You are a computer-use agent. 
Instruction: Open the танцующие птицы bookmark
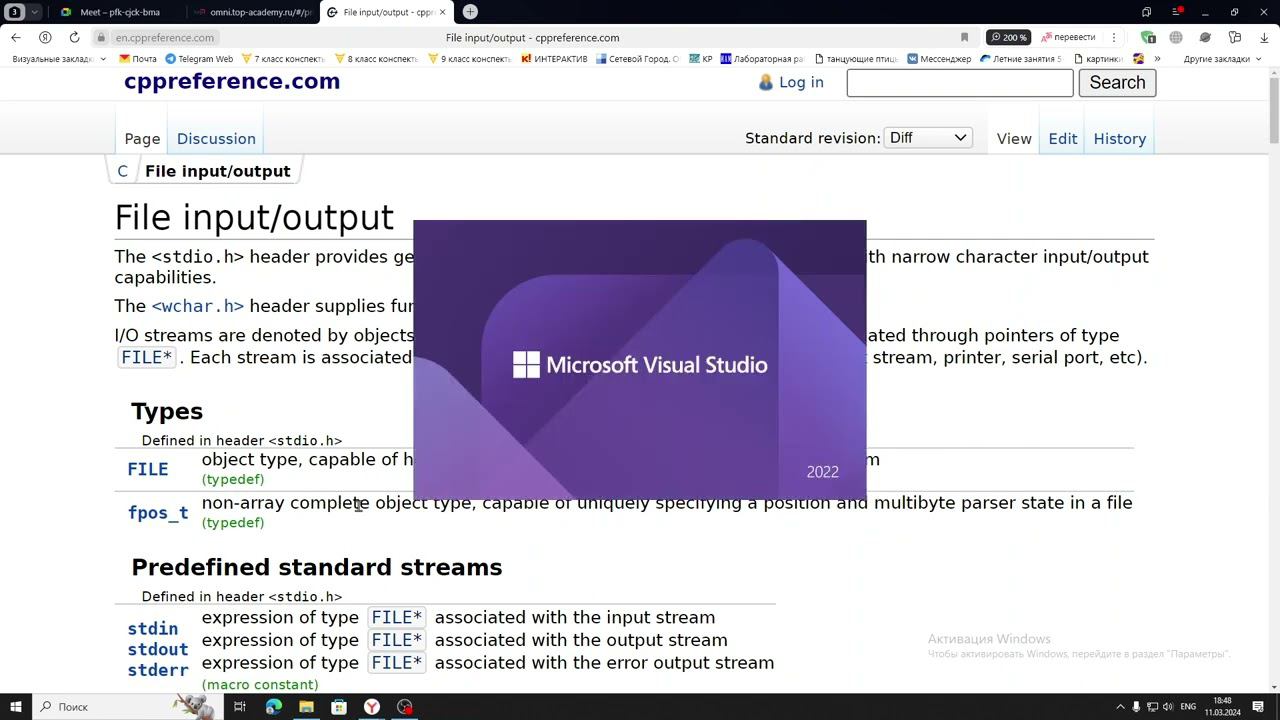point(855,59)
